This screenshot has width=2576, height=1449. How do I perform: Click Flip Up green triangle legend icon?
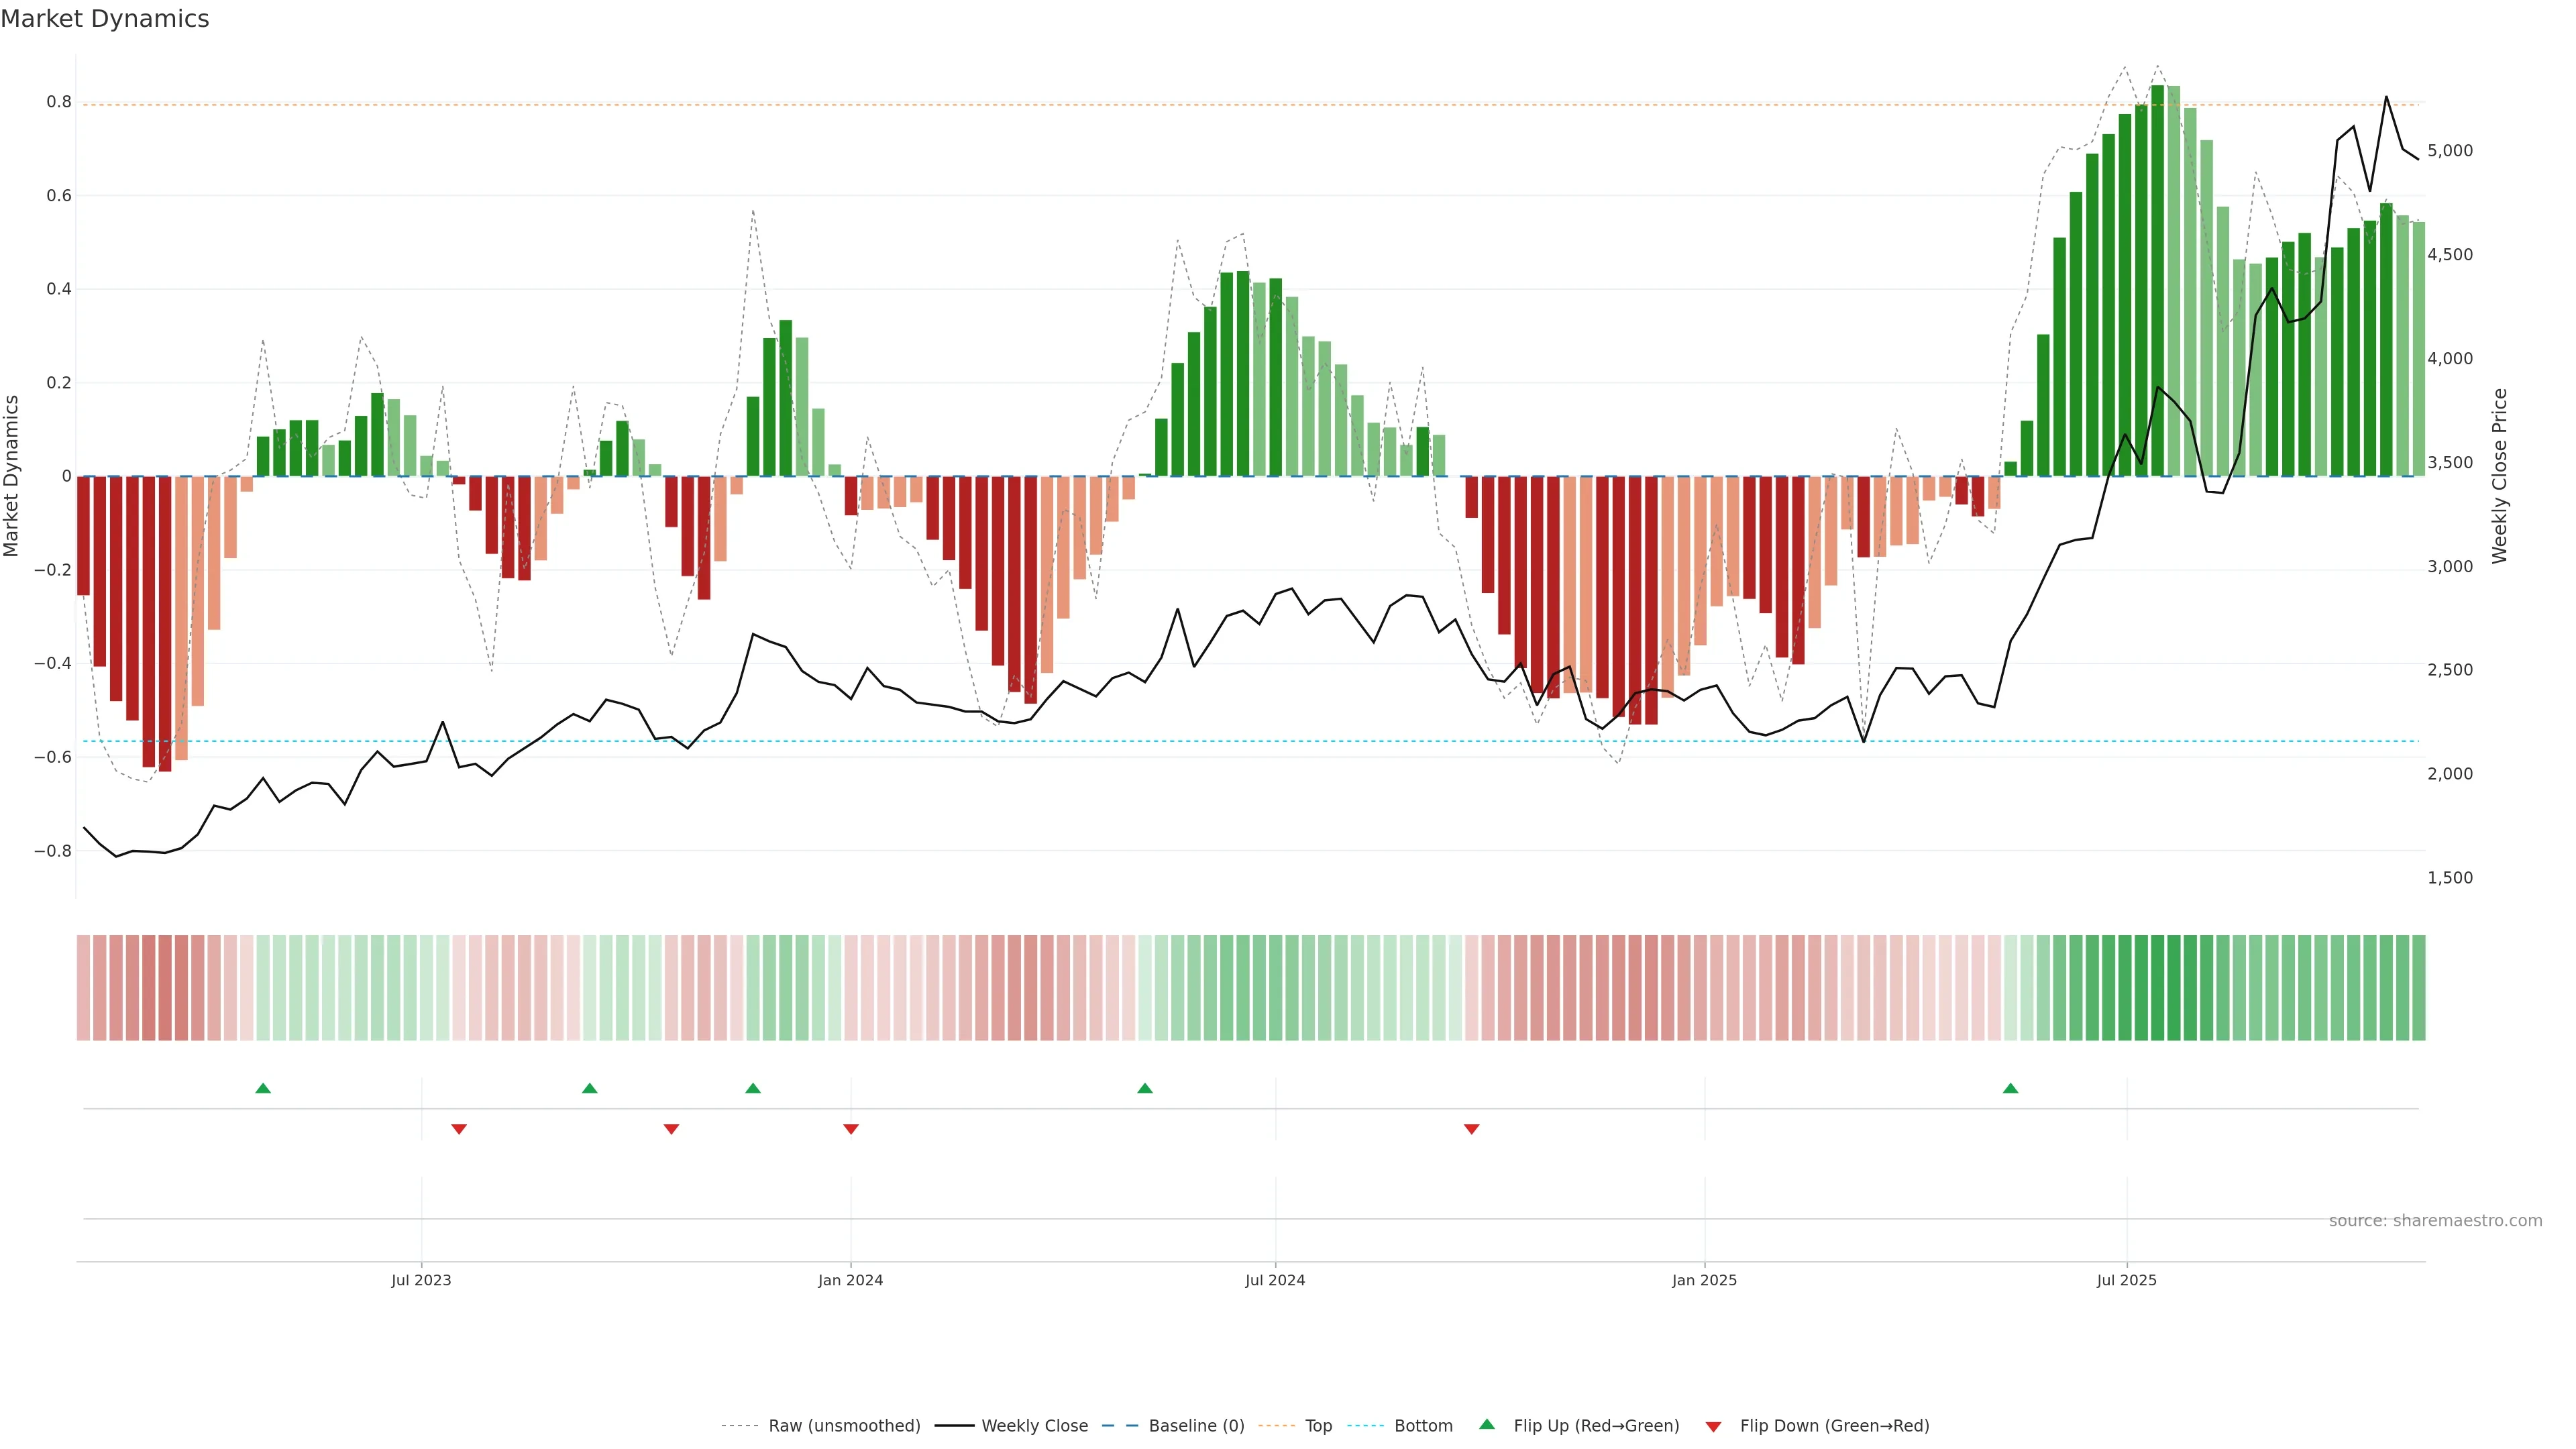pyautogui.click(x=1487, y=1424)
